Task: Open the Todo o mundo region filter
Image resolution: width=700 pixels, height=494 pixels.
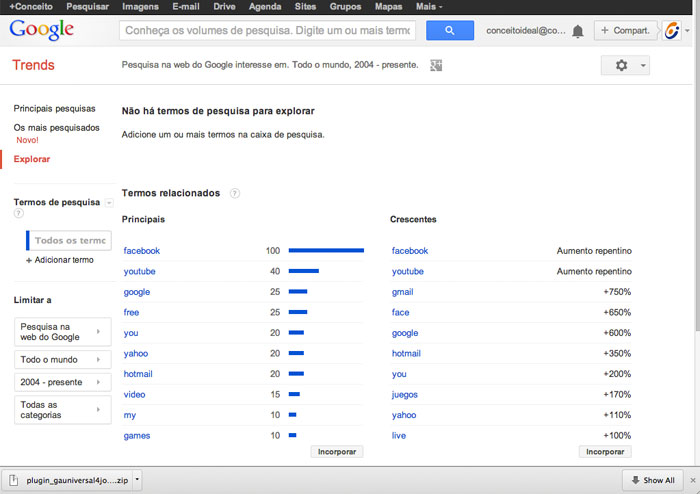Action: point(62,360)
